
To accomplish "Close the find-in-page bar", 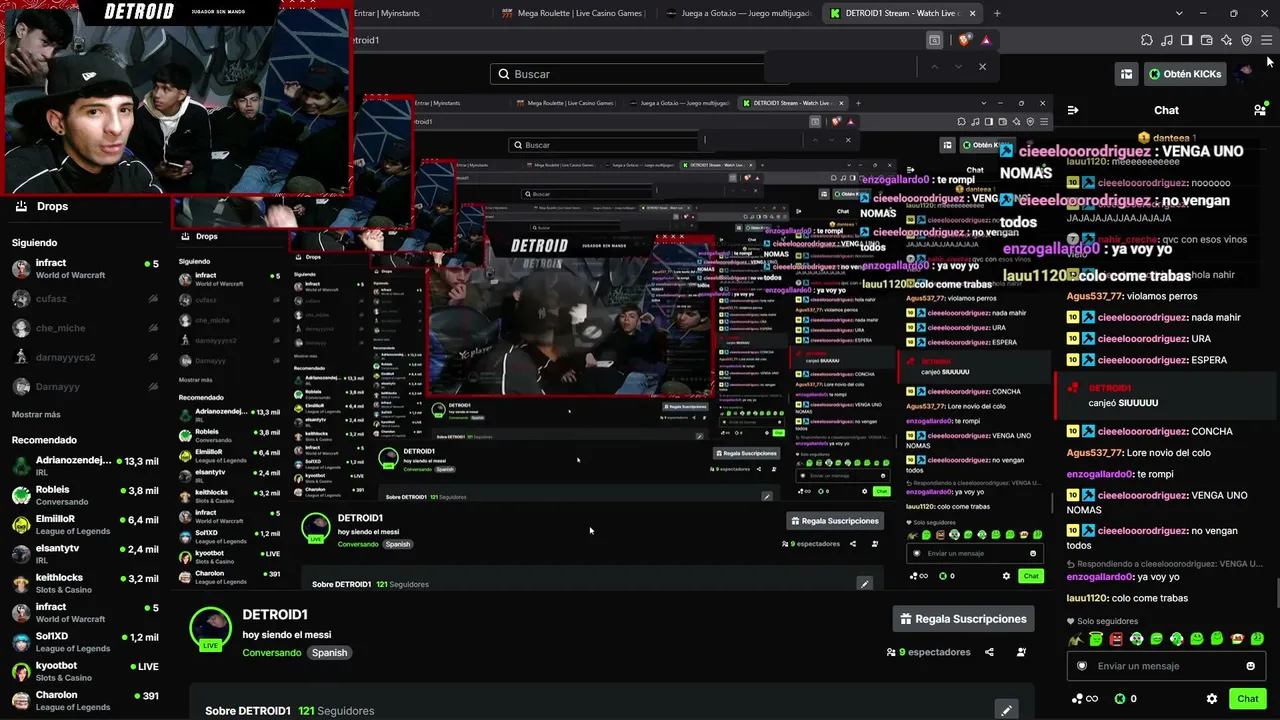I will (x=982, y=66).
